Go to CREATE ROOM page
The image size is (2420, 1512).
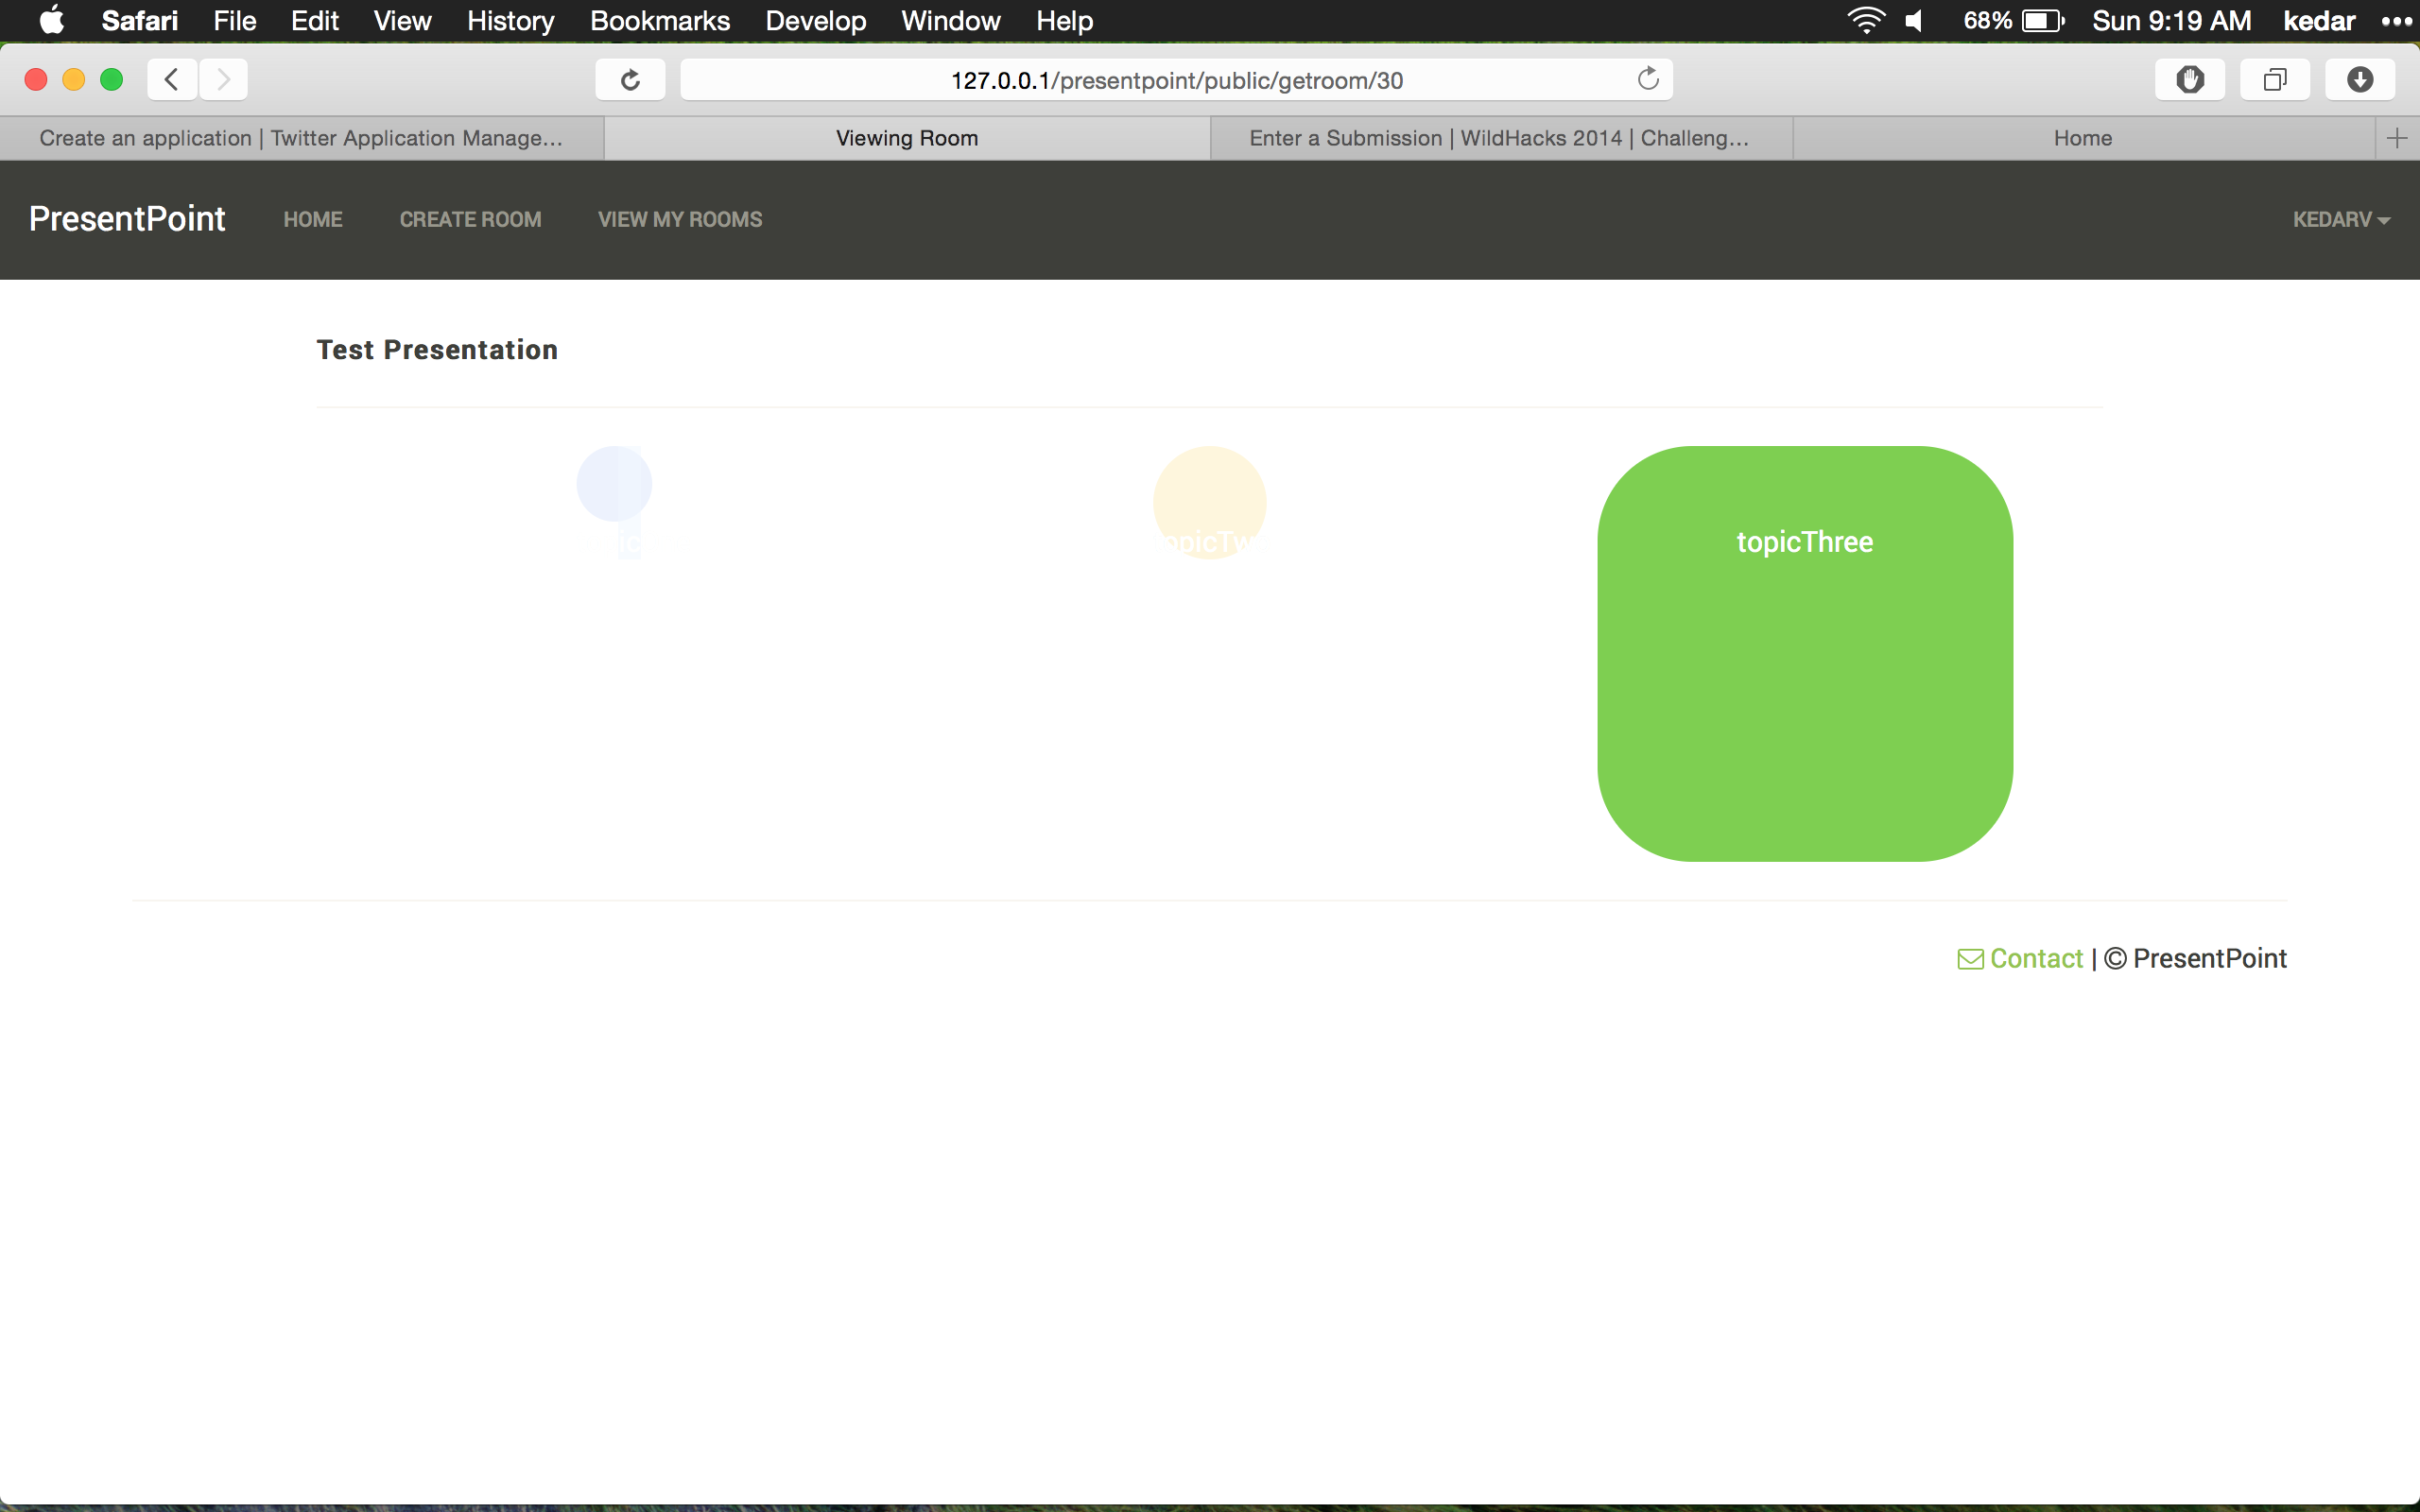(x=470, y=220)
